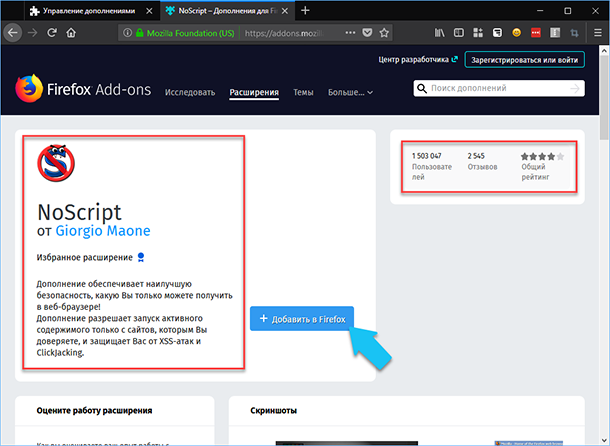This screenshot has width=610, height=446.
Task: Click the Скриншоты heading
Action: click(273, 411)
